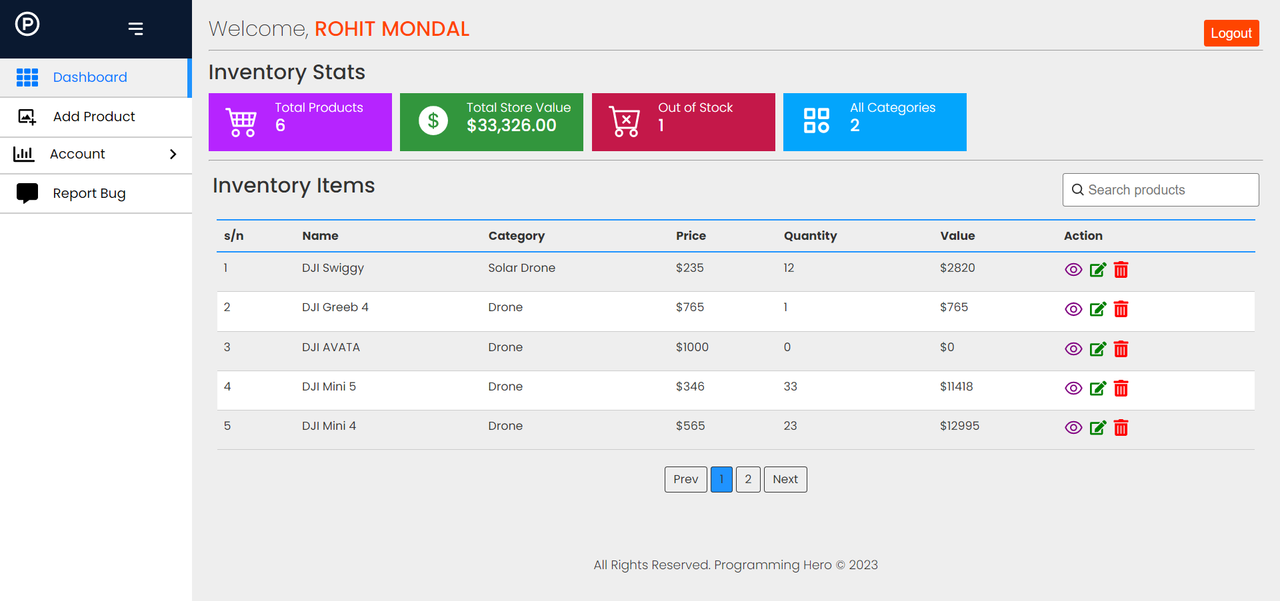Open the Add Product page
Image resolution: width=1280 pixels, height=601 pixels.
pos(95,116)
